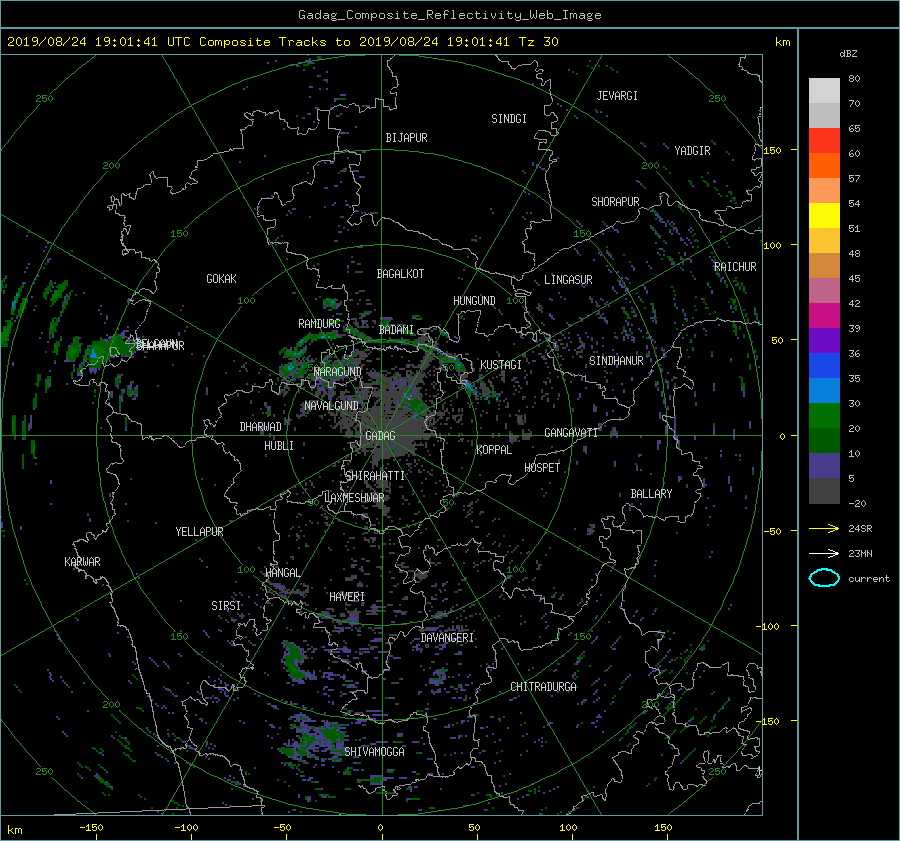Select the NAVALGUND label
Viewport: 900px width, 841px height.
pyautogui.click(x=331, y=406)
